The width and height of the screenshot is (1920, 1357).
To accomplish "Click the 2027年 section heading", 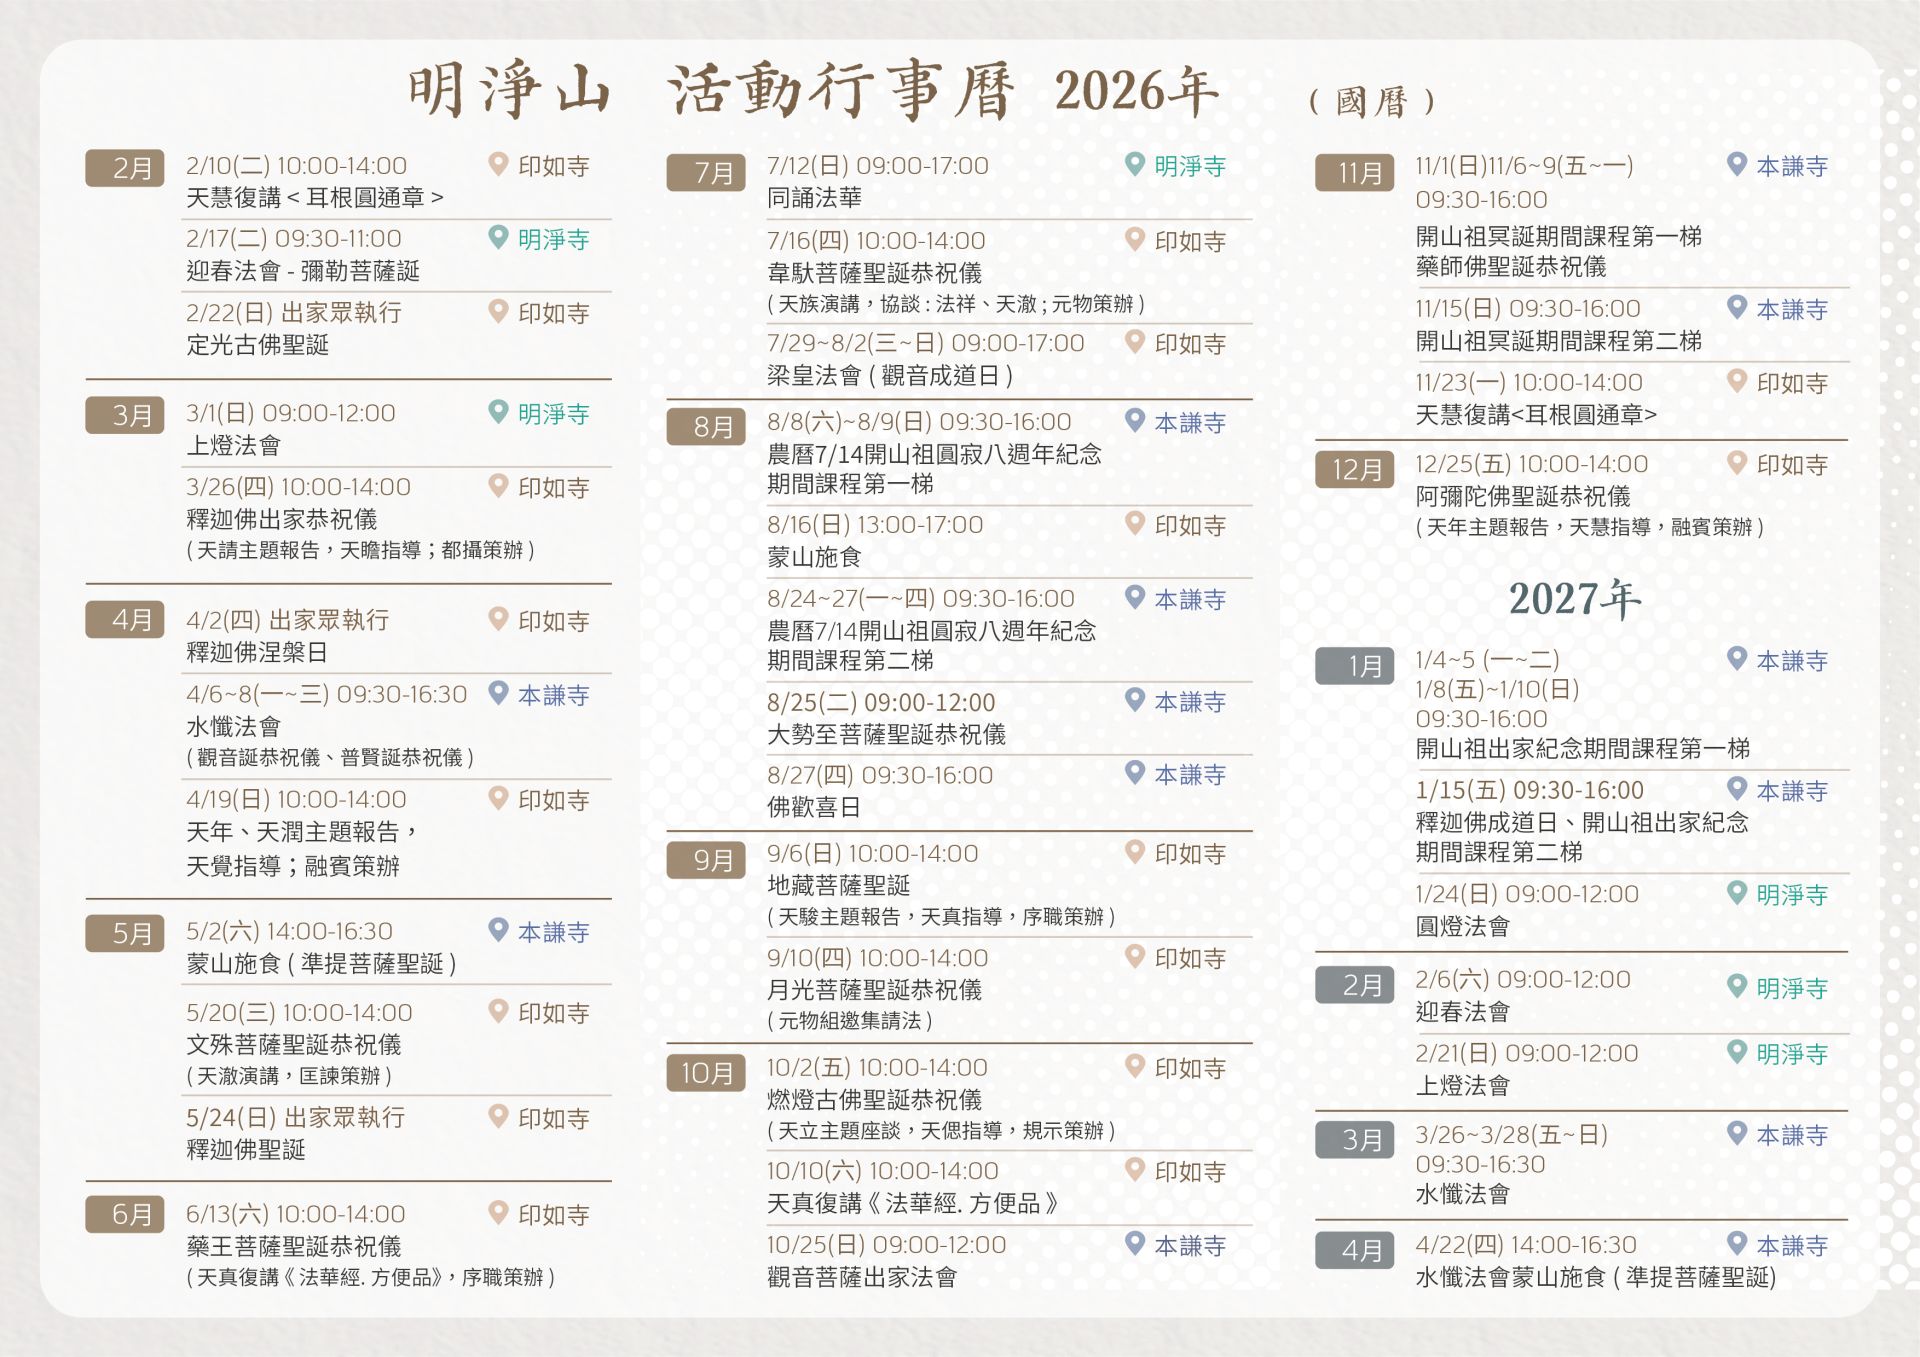I will 1574,599.
